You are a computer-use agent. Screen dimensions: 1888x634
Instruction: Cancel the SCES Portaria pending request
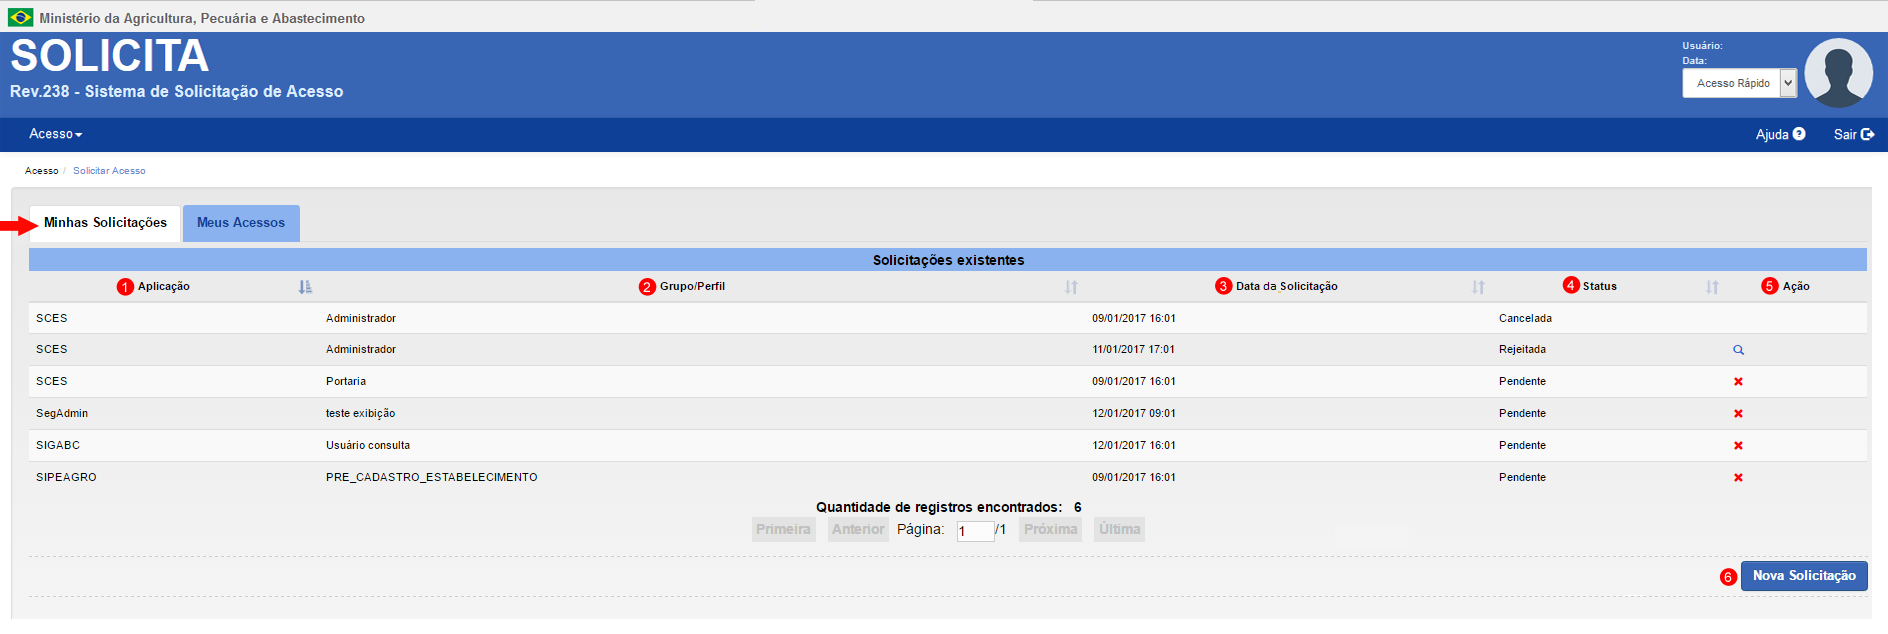coord(1738,382)
